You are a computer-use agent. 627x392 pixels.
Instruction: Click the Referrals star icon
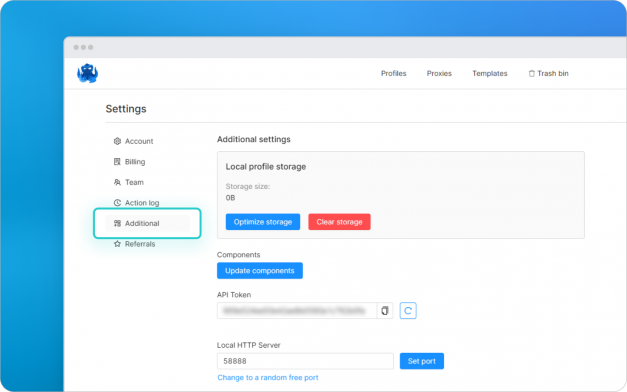(117, 244)
